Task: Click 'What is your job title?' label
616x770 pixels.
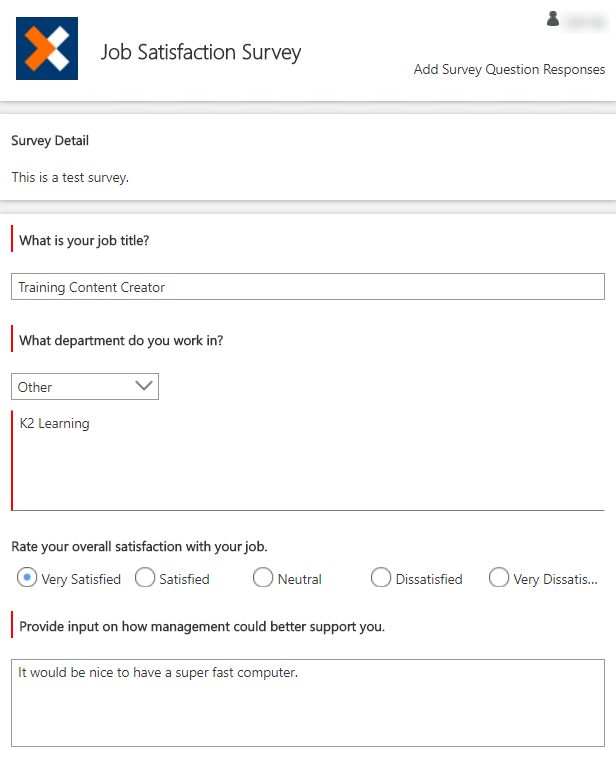Action: point(84,241)
